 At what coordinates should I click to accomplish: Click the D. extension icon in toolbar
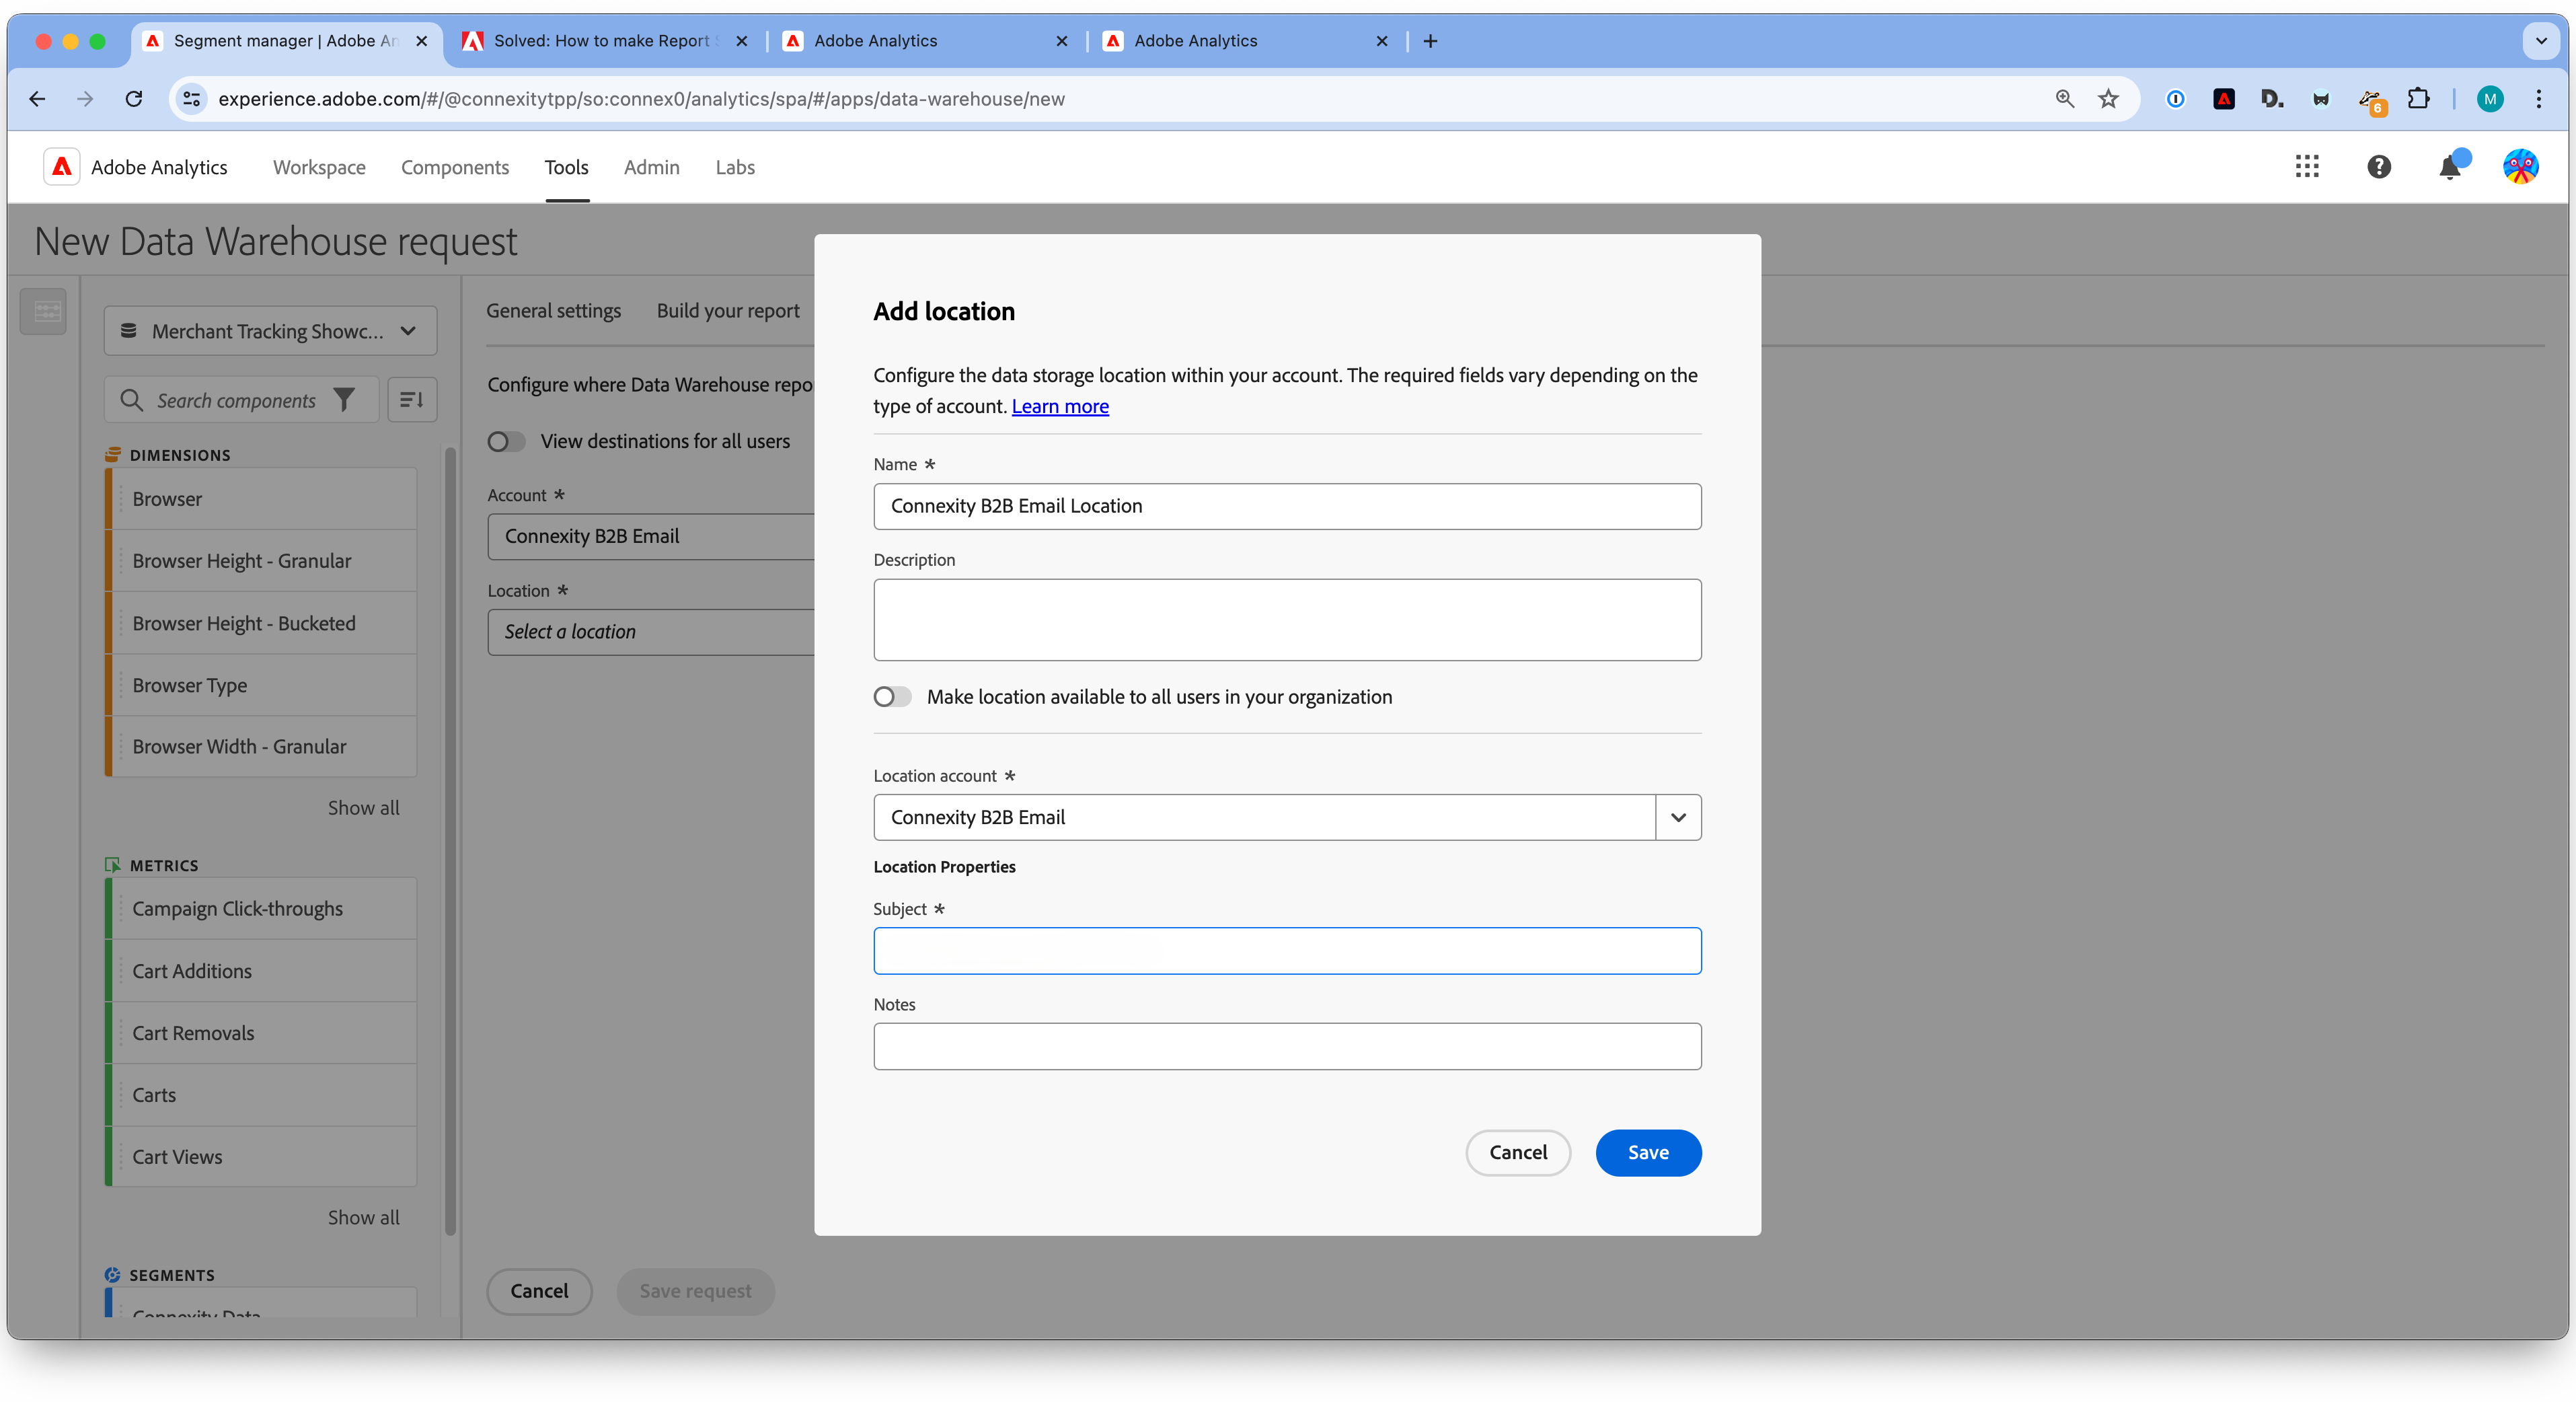tap(2272, 99)
